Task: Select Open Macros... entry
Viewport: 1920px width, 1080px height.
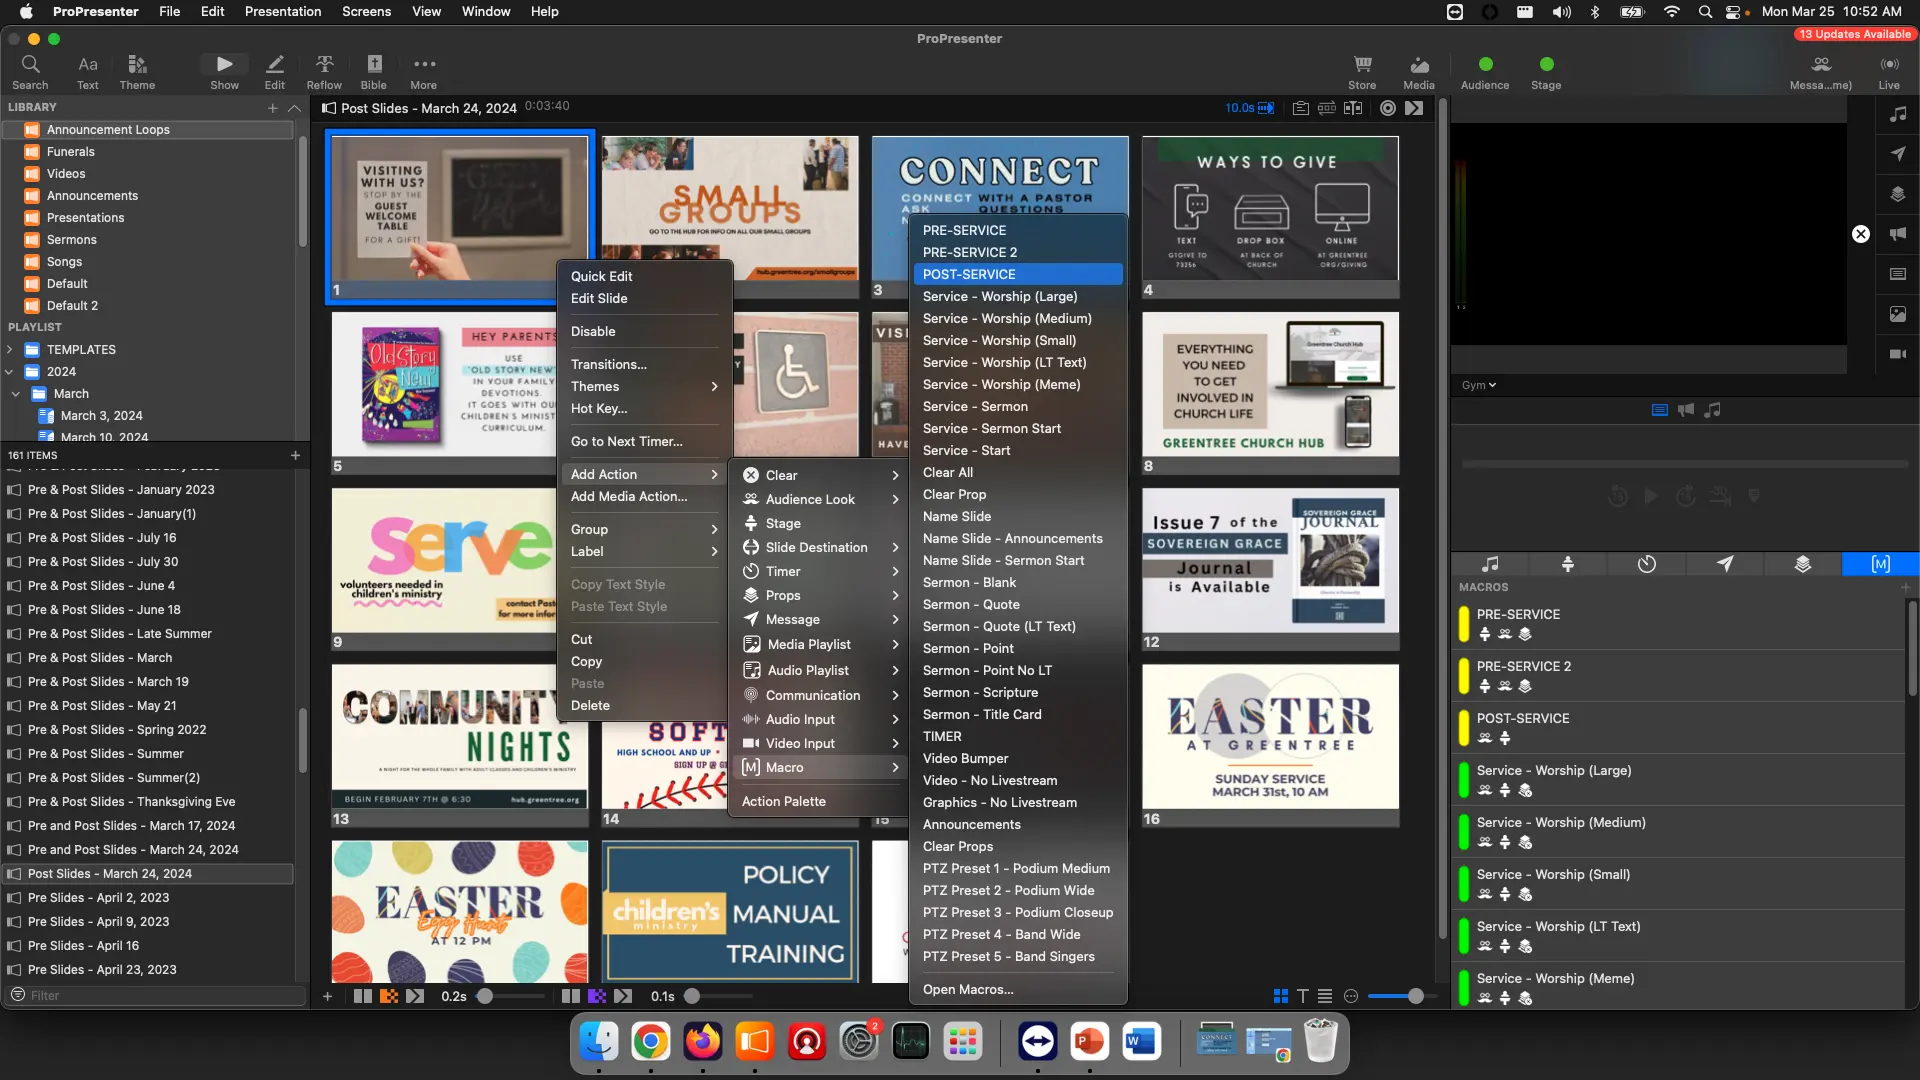Action: pos(967,989)
